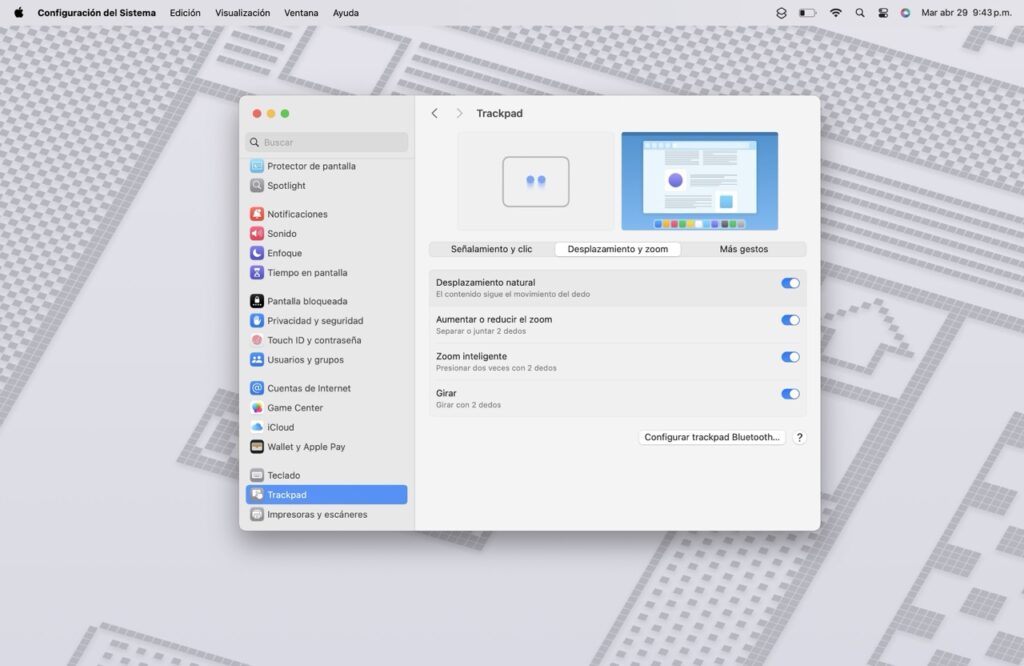Click the Buscar search field

point(327,142)
